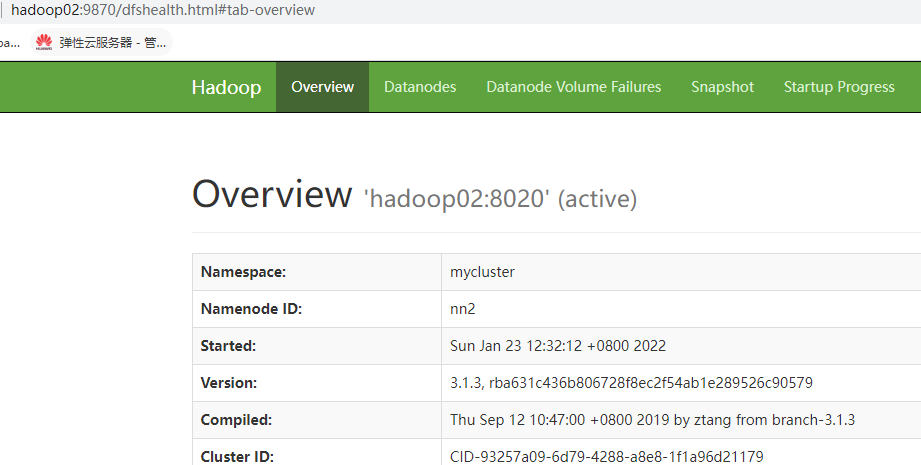This screenshot has height=465, width=921.
Task: Open Datanode Volume Failures tab
Action: click(x=574, y=87)
